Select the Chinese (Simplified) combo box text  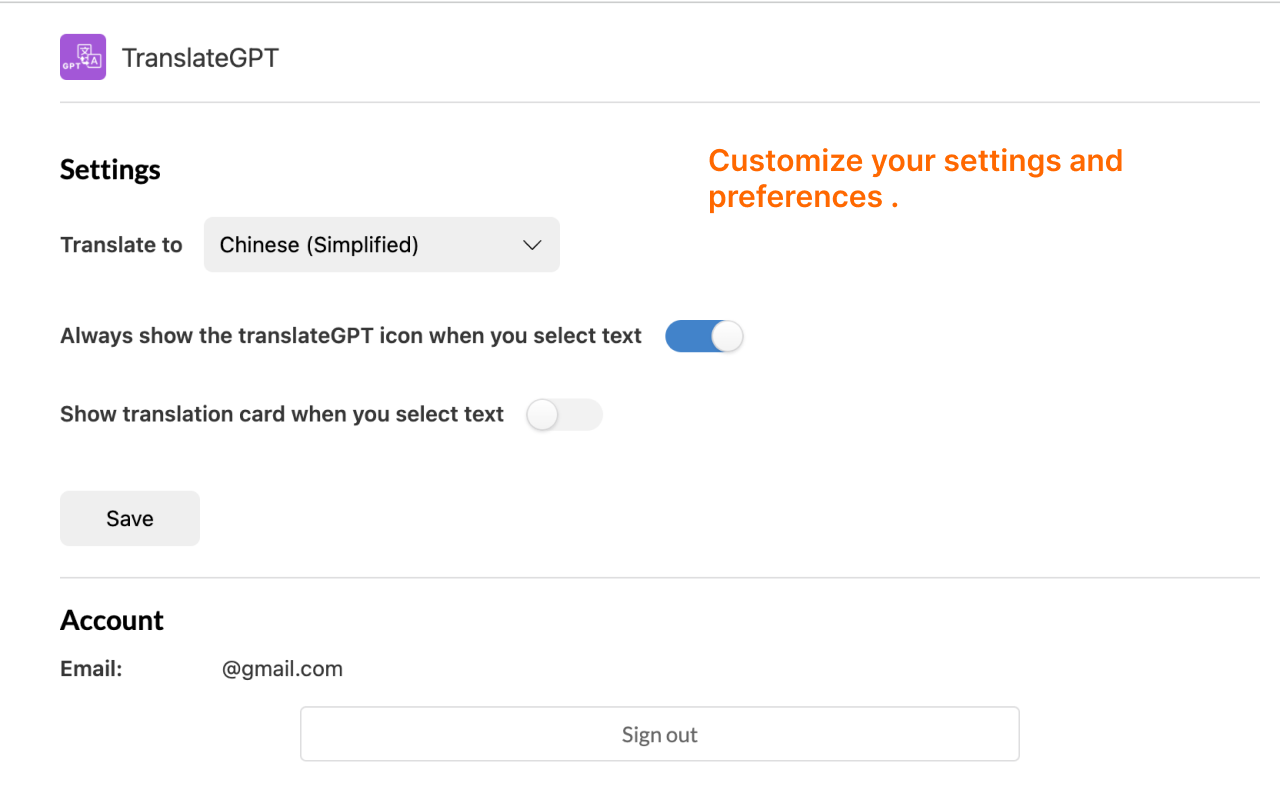tap(319, 245)
